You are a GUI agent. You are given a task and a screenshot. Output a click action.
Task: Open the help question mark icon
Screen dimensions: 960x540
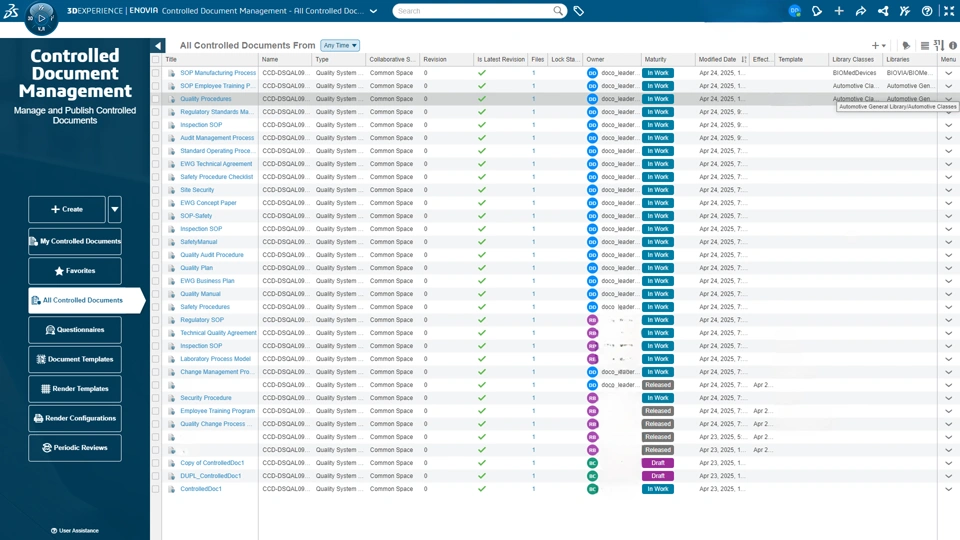pyautogui.click(x=927, y=11)
